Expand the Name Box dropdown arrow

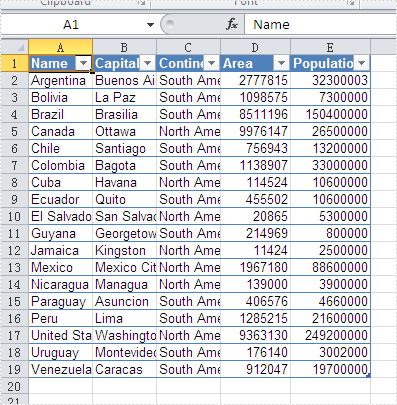(150, 25)
